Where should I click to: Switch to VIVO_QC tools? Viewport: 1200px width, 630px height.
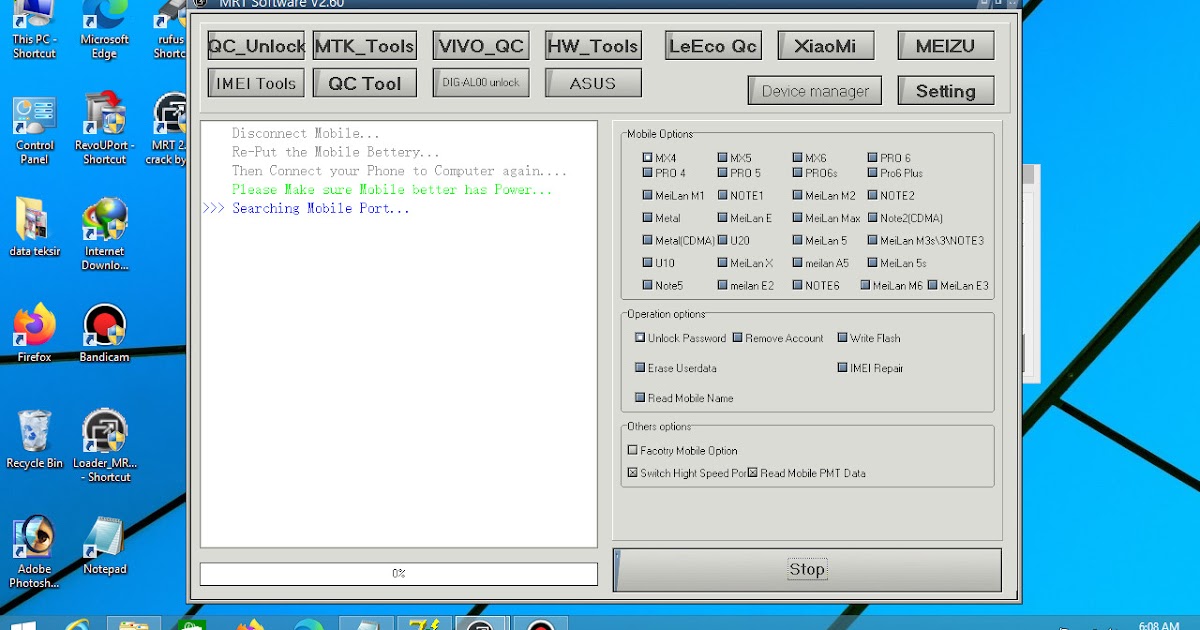tap(480, 45)
